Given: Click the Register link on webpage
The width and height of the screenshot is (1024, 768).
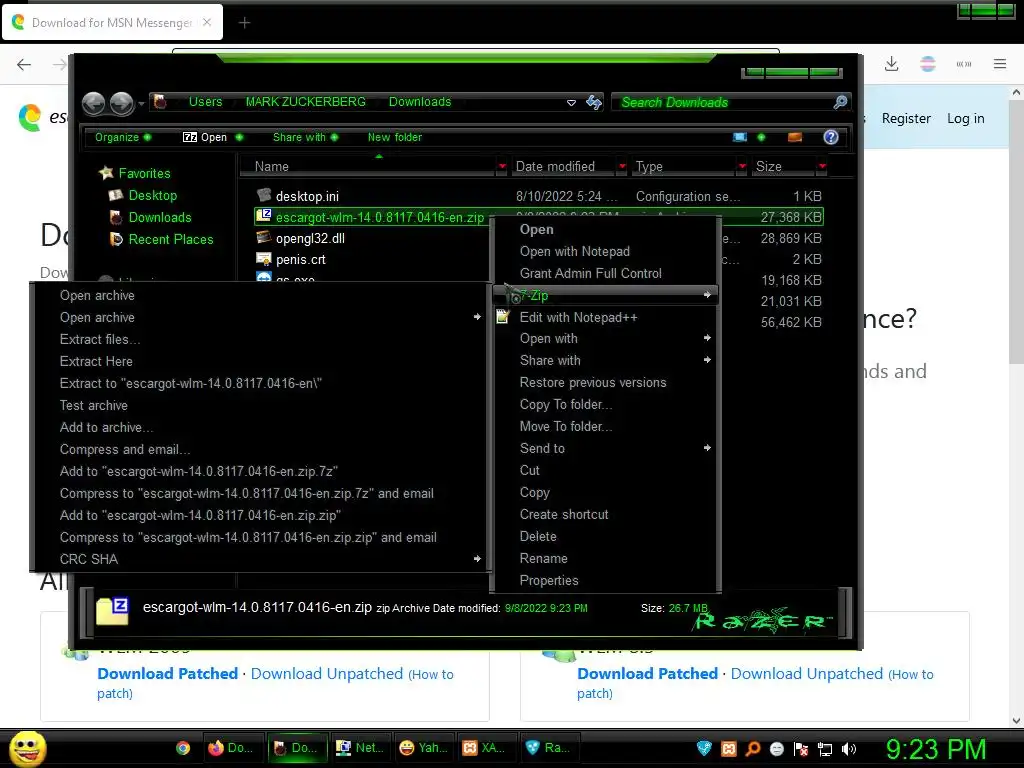Looking at the screenshot, I should point(906,118).
